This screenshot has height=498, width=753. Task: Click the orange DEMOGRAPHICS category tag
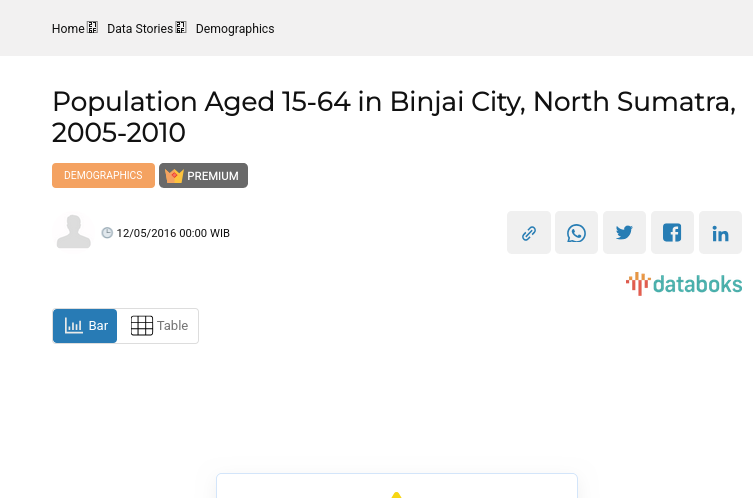(x=104, y=176)
